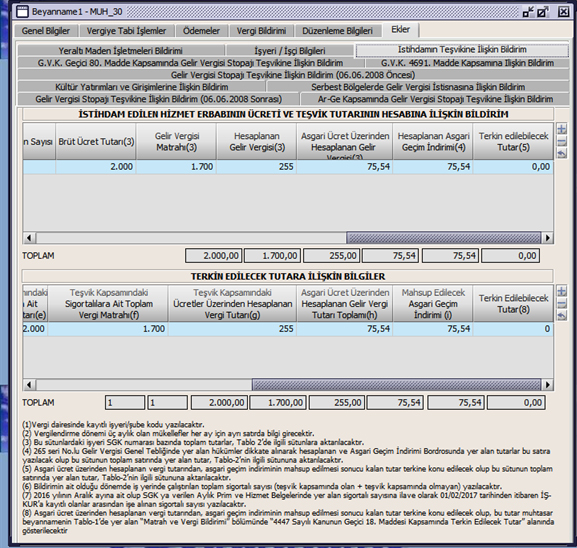
Task: Click upper table's horizontal scrollbar thumb
Action: (x=443, y=238)
